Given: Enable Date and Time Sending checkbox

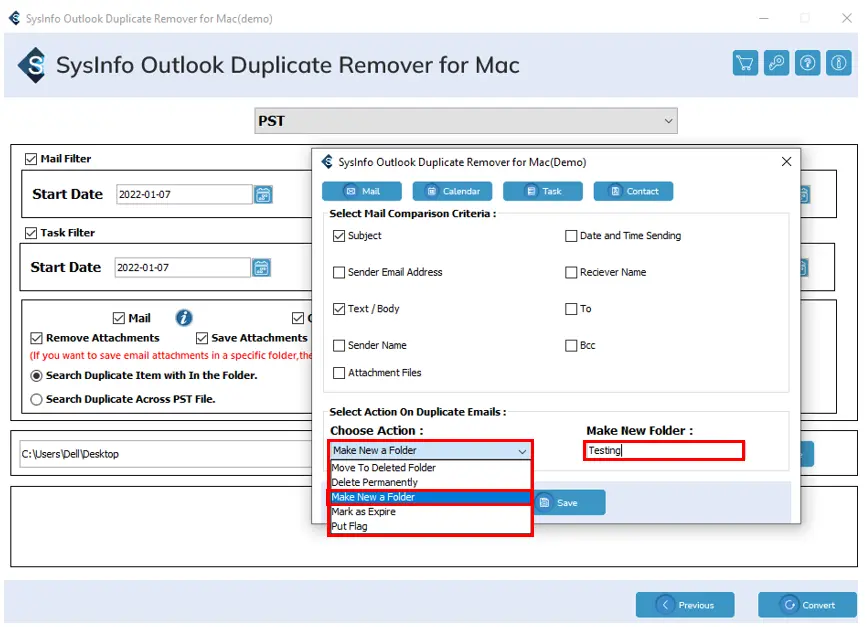Looking at the screenshot, I should pos(571,236).
